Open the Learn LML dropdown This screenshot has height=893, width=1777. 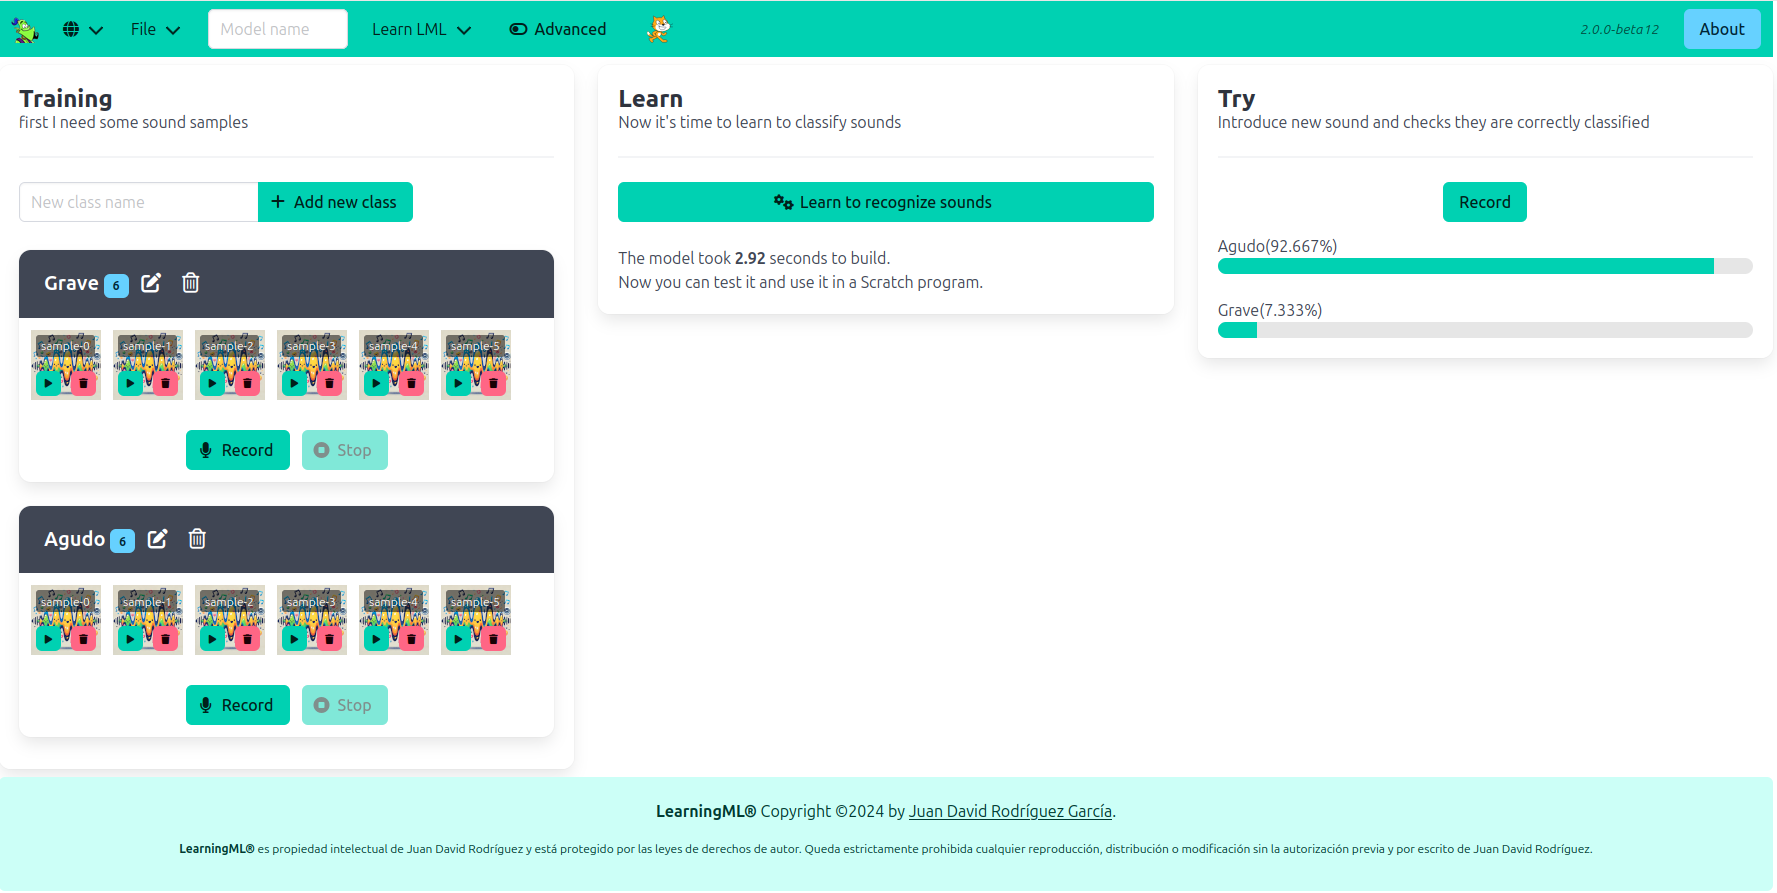tap(421, 30)
